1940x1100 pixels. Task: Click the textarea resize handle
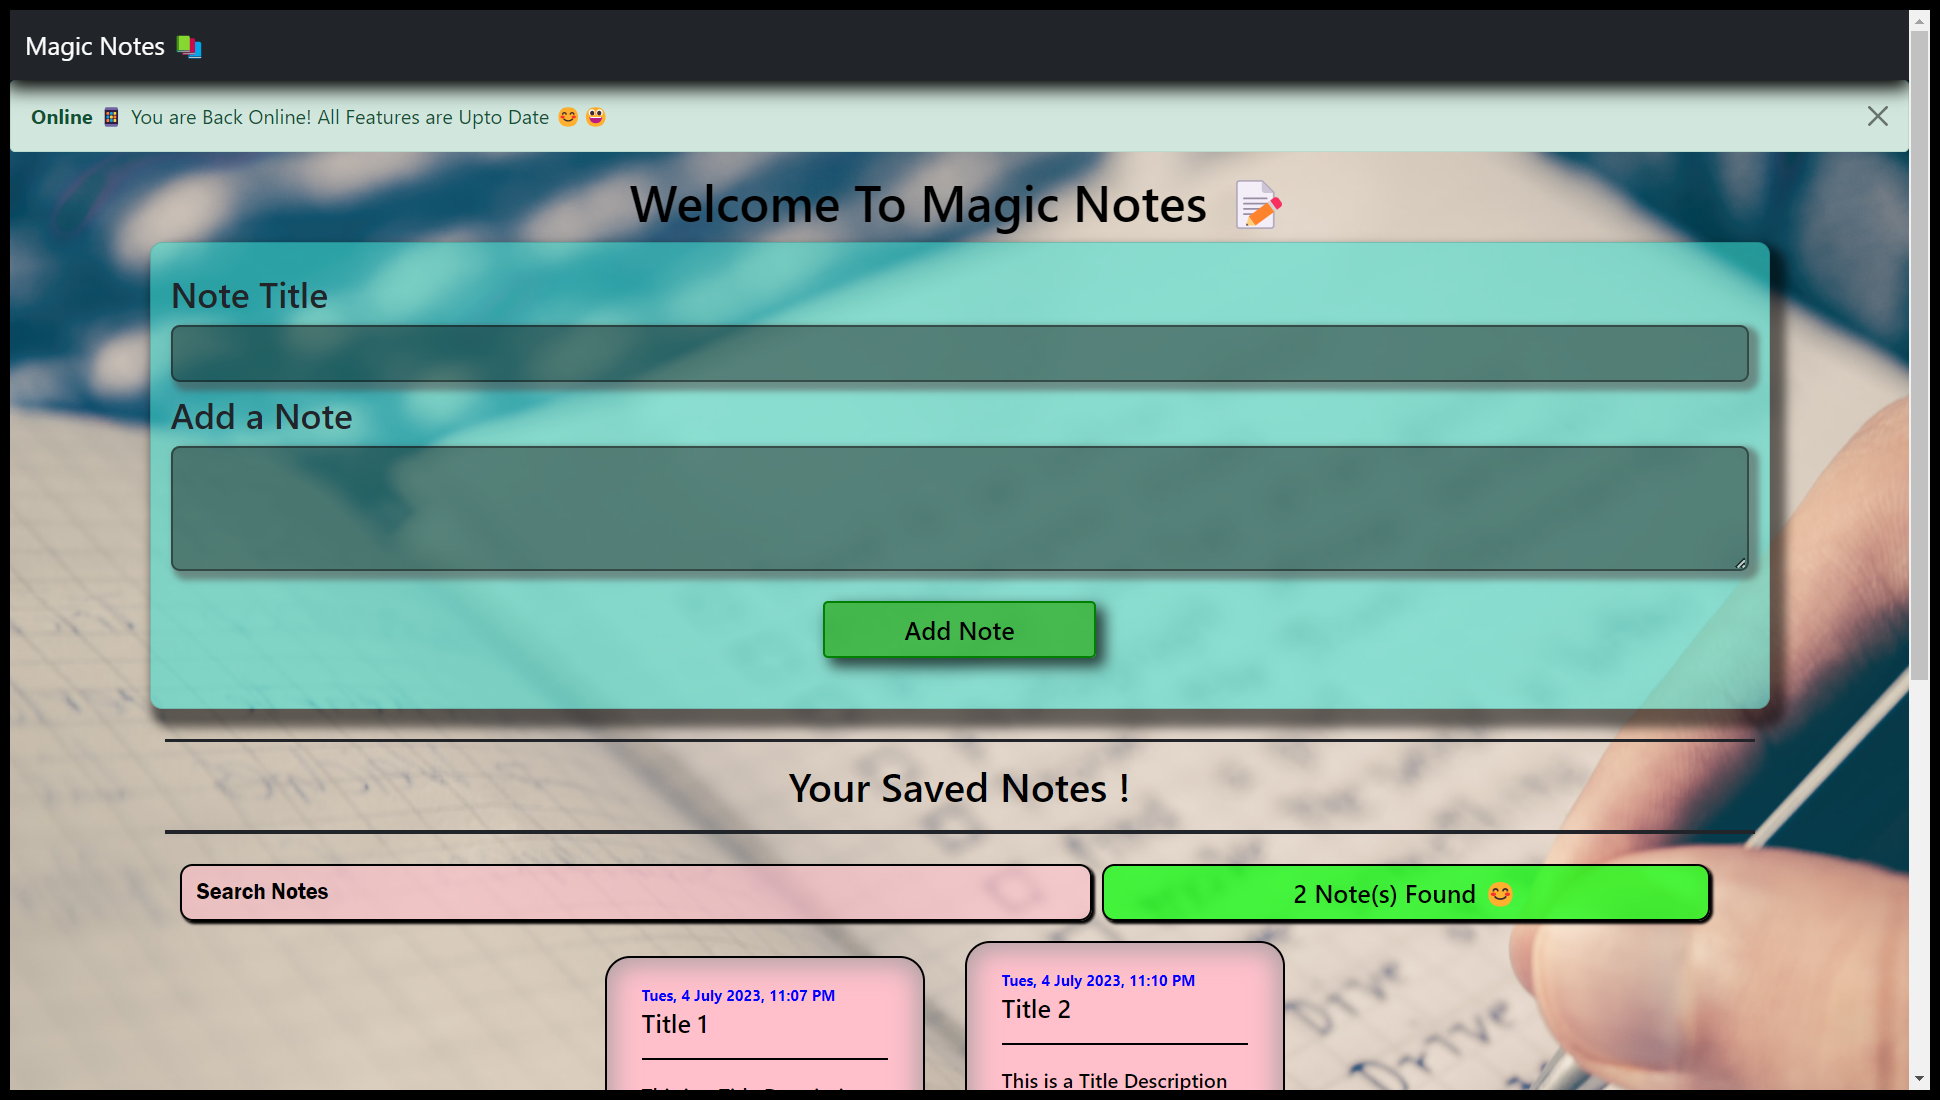(x=1741, y=563)
